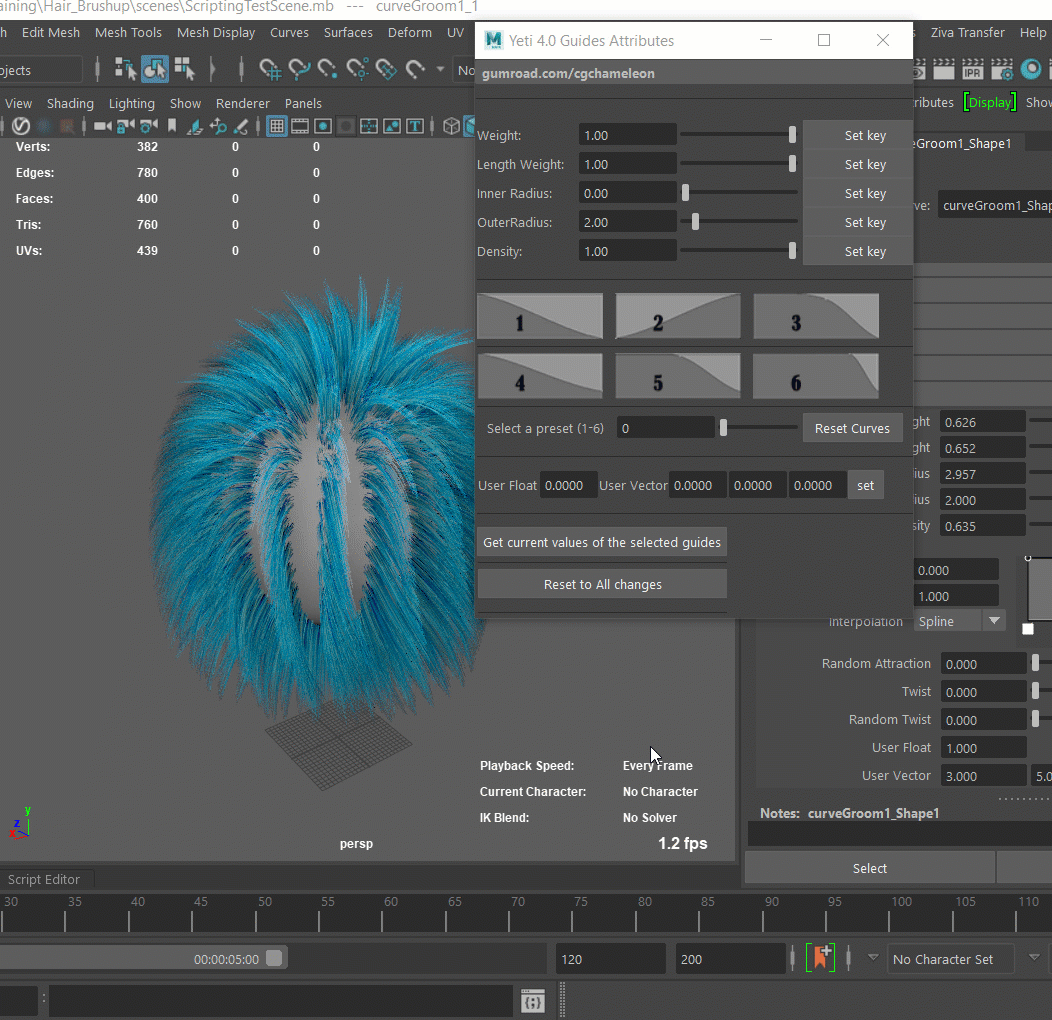Toggle safe title display icon
This screenshot has width=1052, height=1020.
click(415, 125)
